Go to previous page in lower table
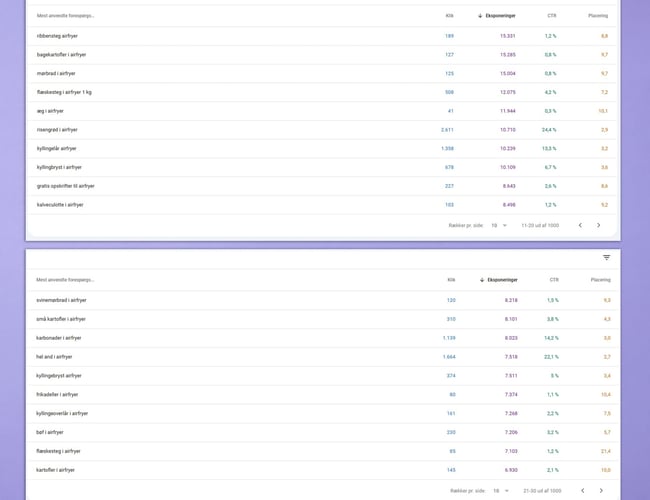Screen dimensions: 650x500 [582, 491]
